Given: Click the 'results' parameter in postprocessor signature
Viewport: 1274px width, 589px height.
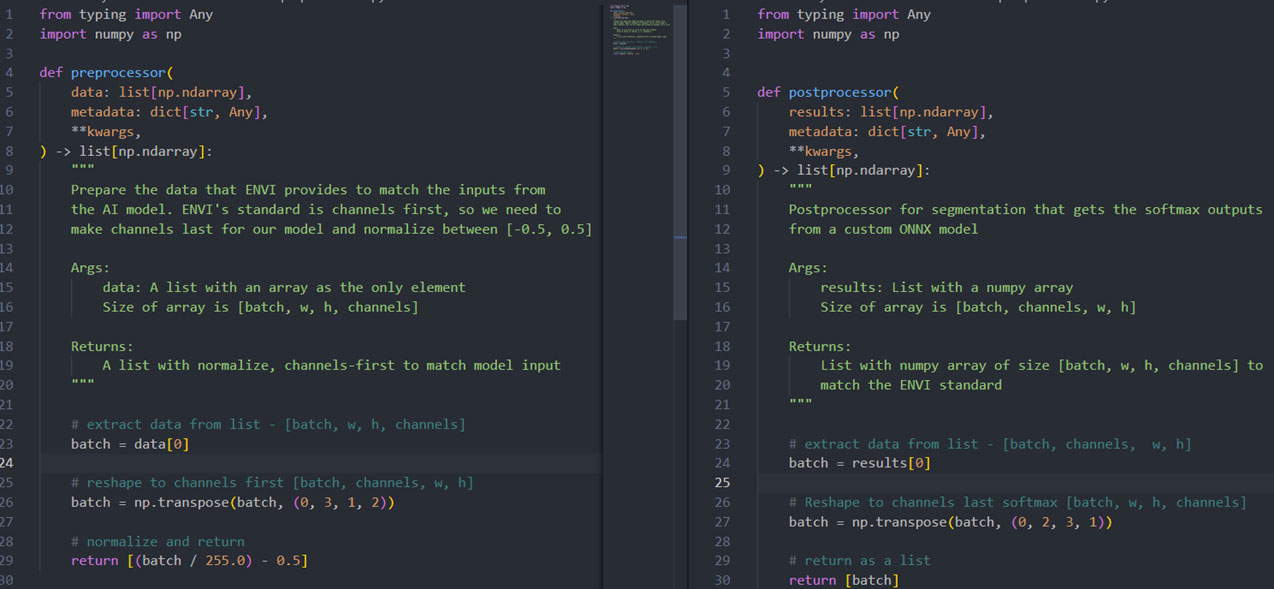Looking at the screenshot, I should pyautogui.click(x=819, y=112).
